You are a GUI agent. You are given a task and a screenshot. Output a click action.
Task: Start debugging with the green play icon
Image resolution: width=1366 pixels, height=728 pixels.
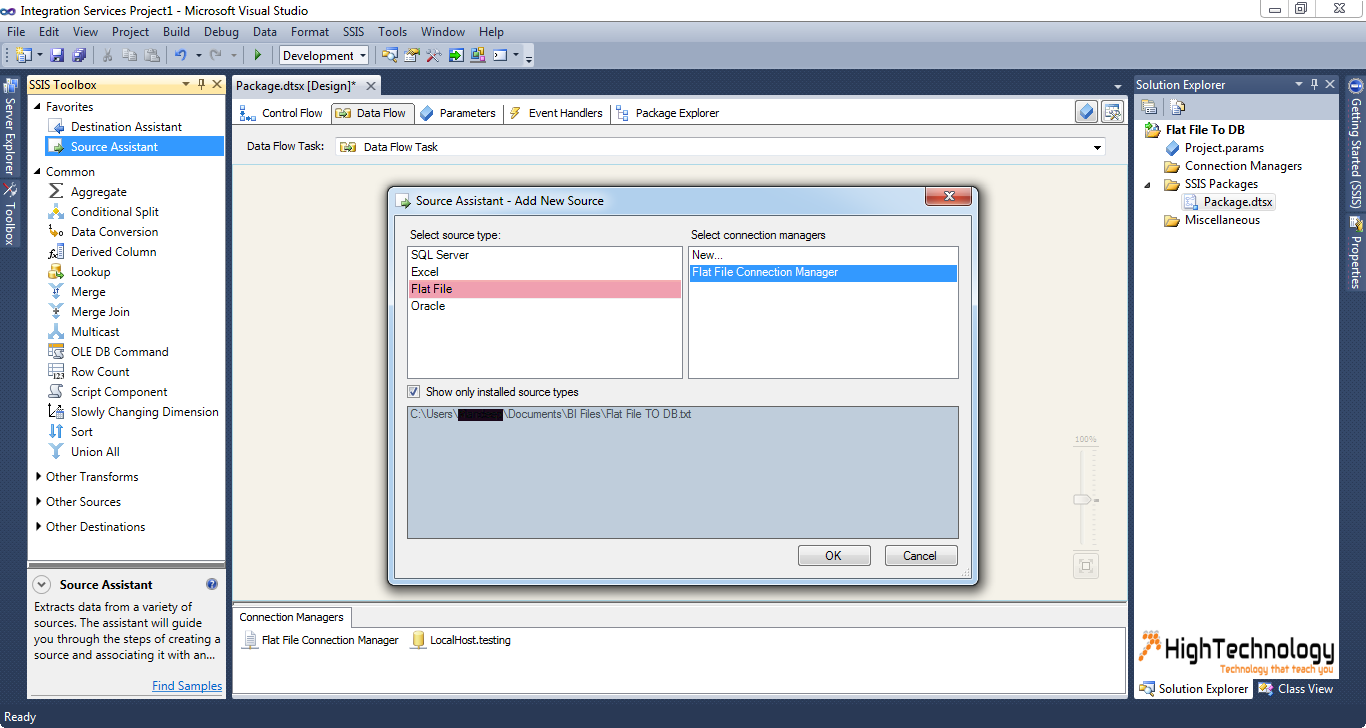coord(258,55)
